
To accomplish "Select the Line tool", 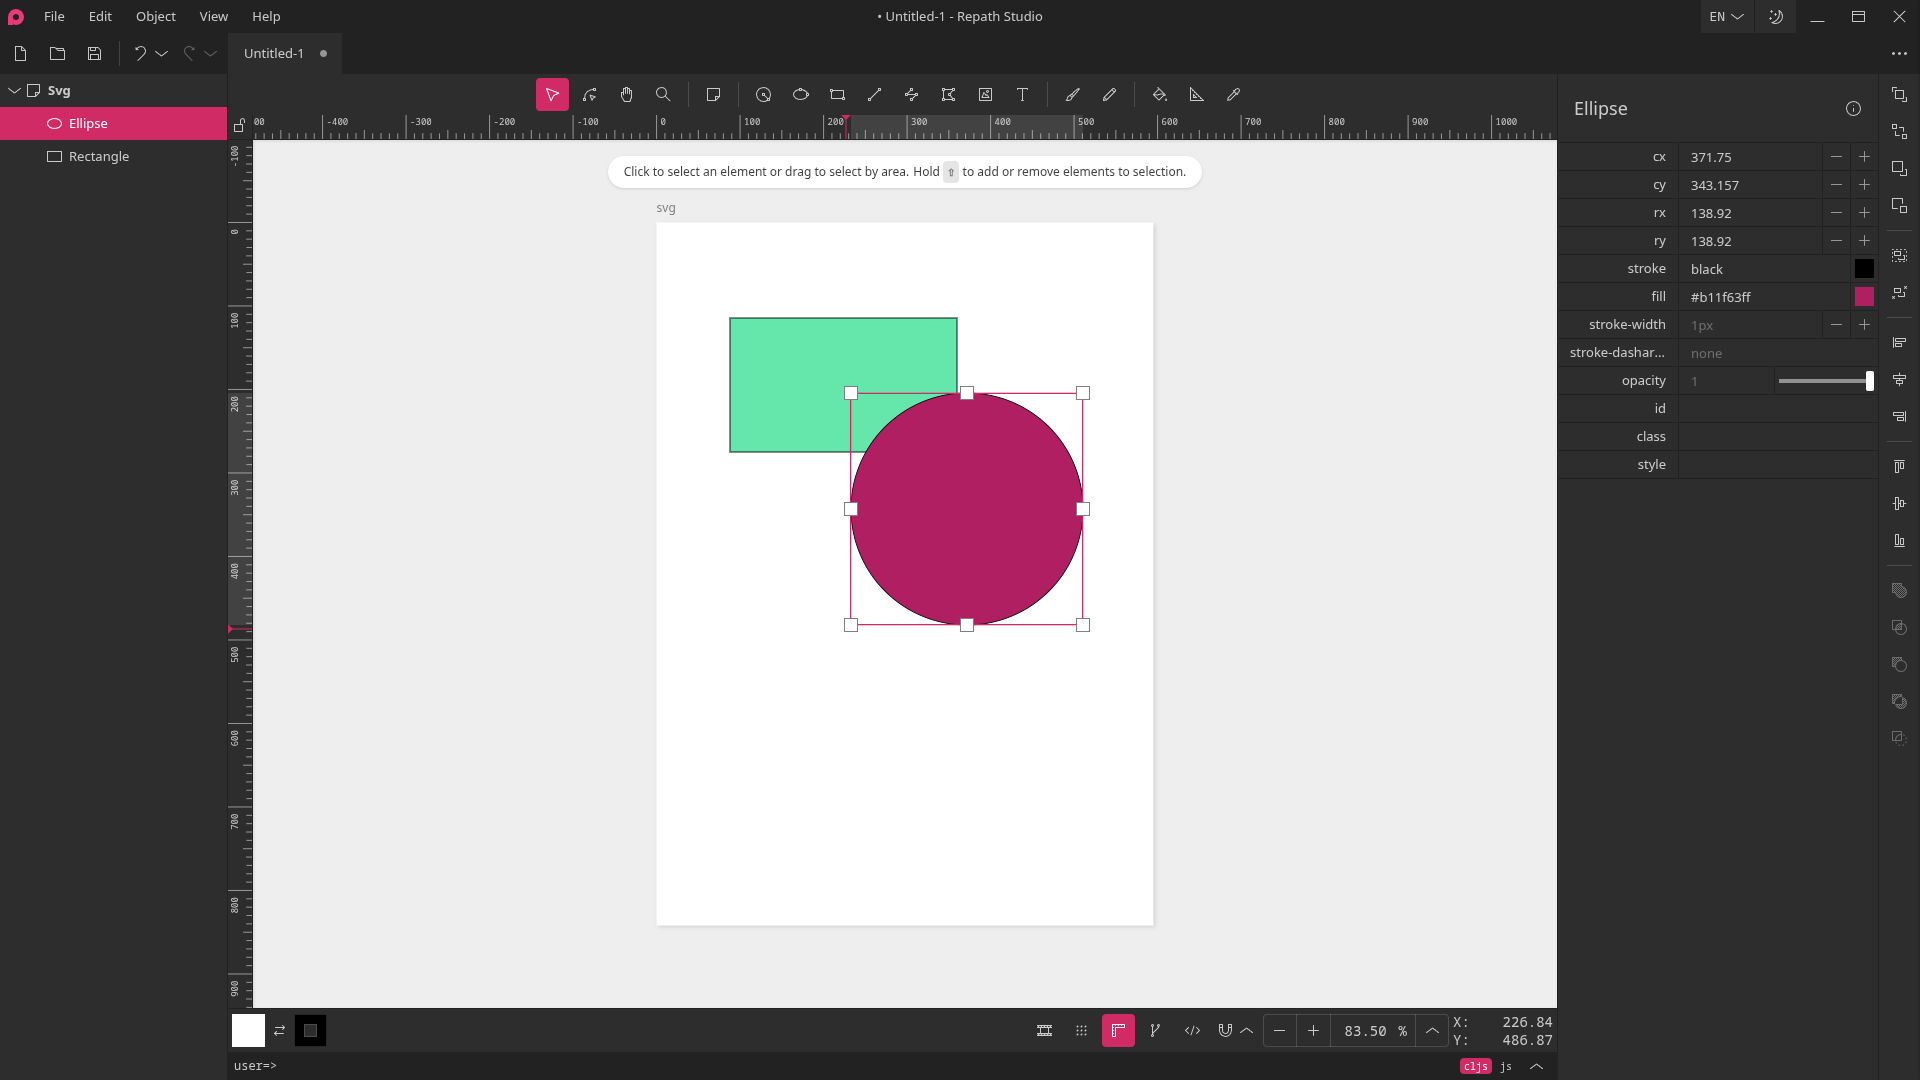I will pos(874,95).
